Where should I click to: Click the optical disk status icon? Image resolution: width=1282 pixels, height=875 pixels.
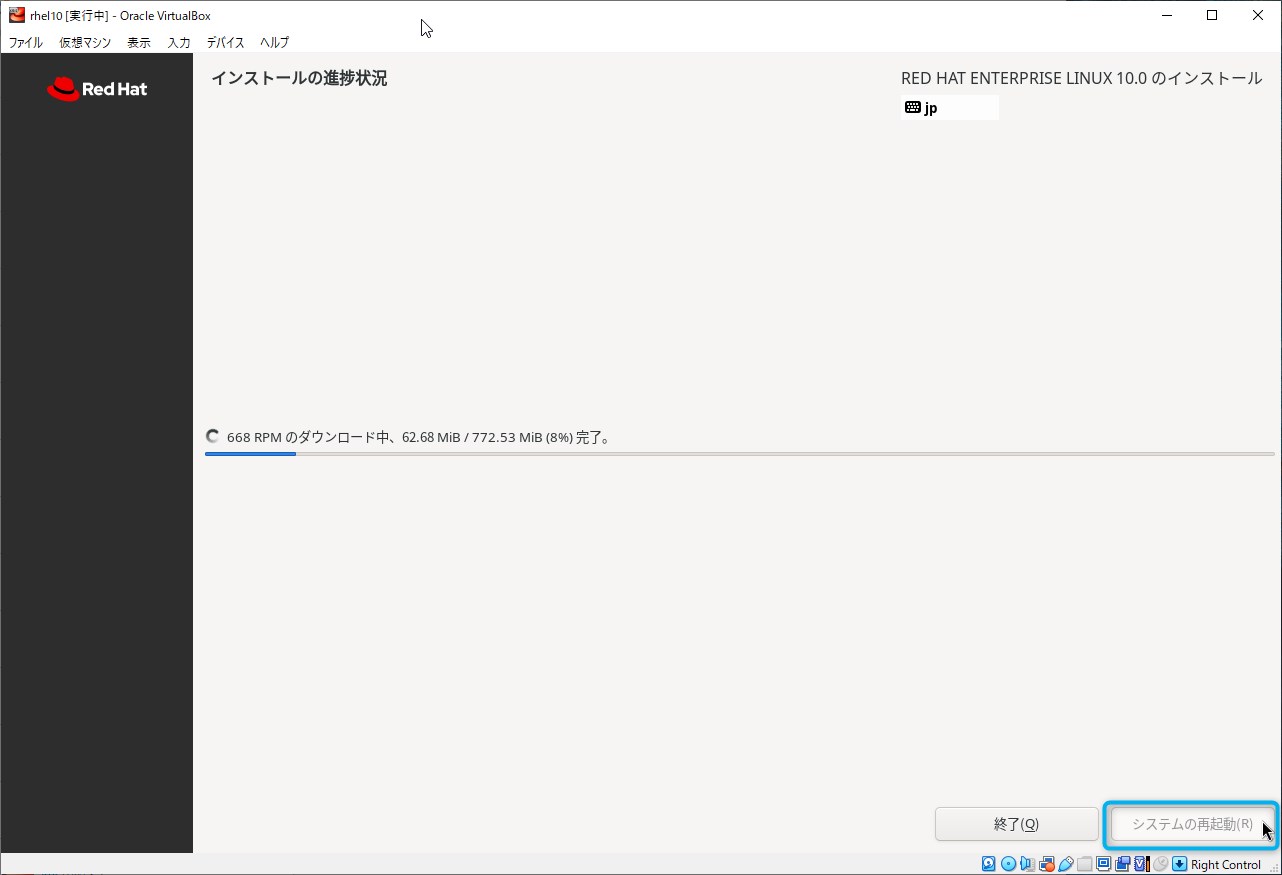point(1008,864)
